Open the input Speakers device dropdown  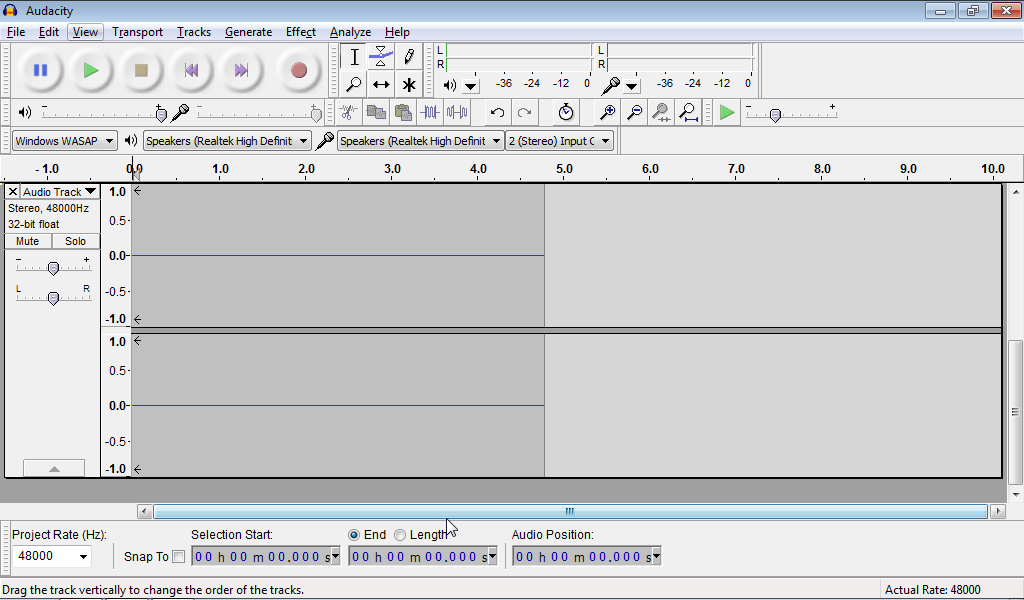pyautogui.click(x=421, y=141)
